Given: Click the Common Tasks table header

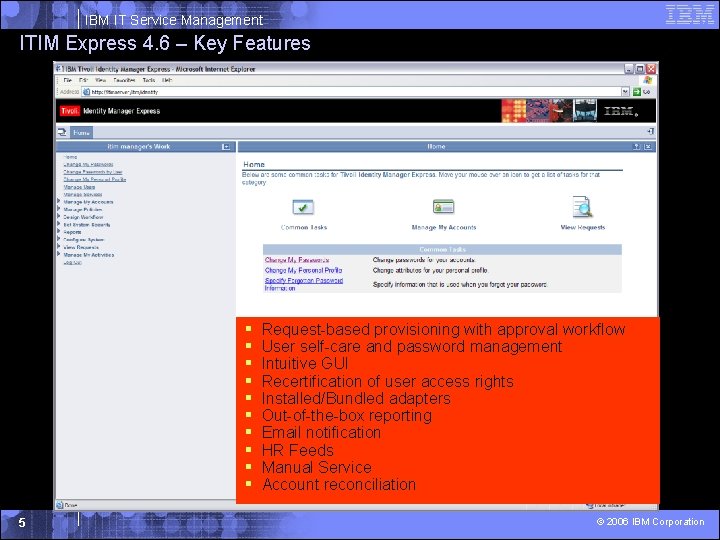Looking at the screenshot, I should tap(442, 249).
